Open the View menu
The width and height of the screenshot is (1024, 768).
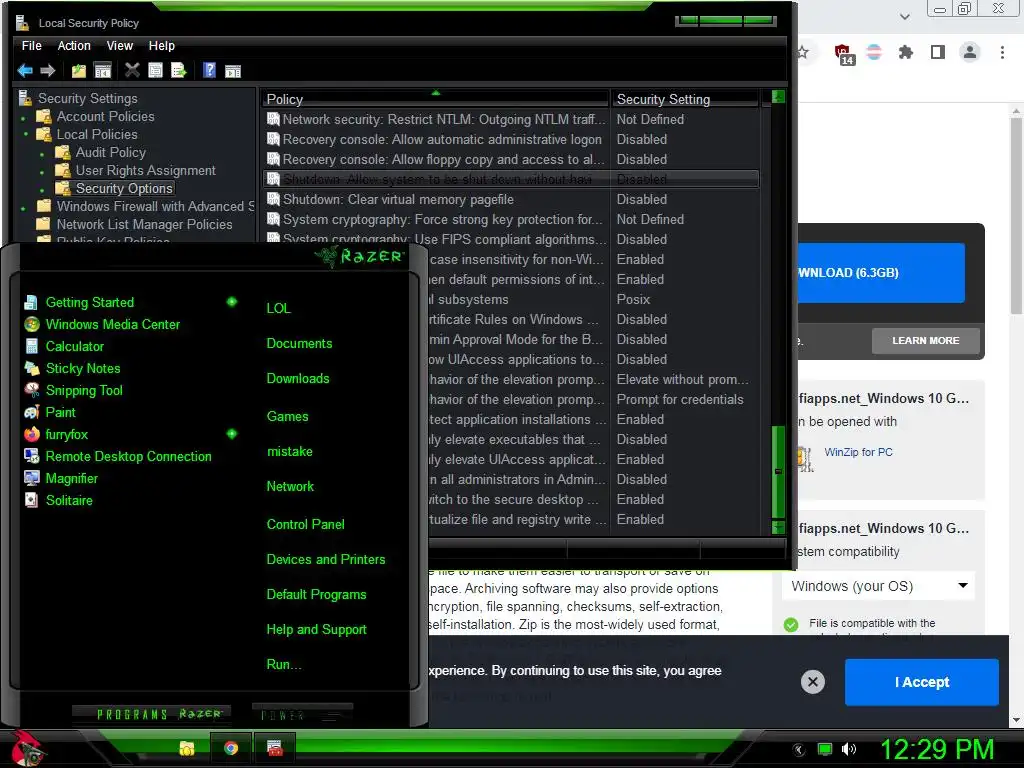[120, 46]
